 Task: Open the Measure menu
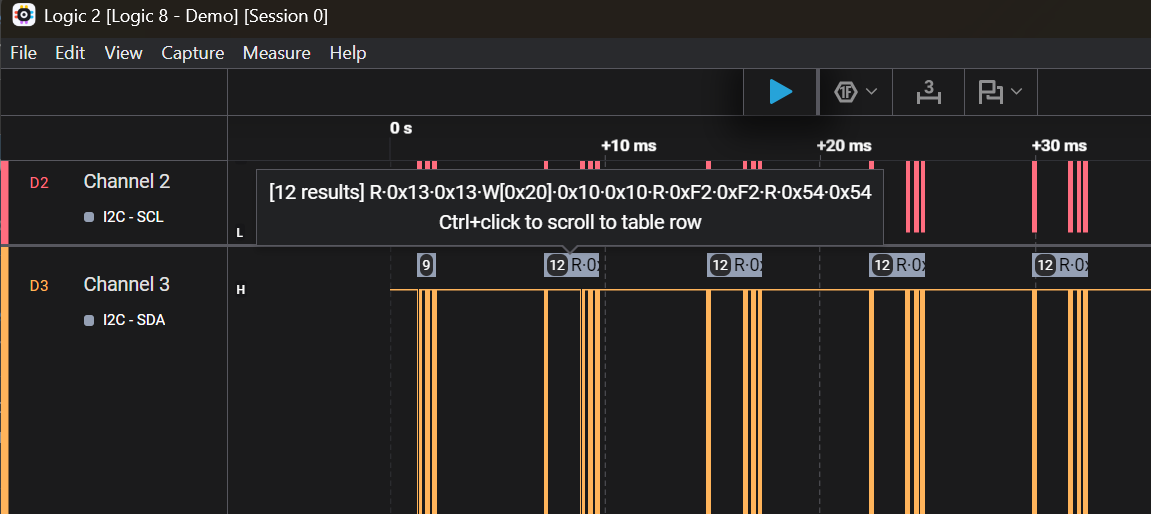point(277,53)
